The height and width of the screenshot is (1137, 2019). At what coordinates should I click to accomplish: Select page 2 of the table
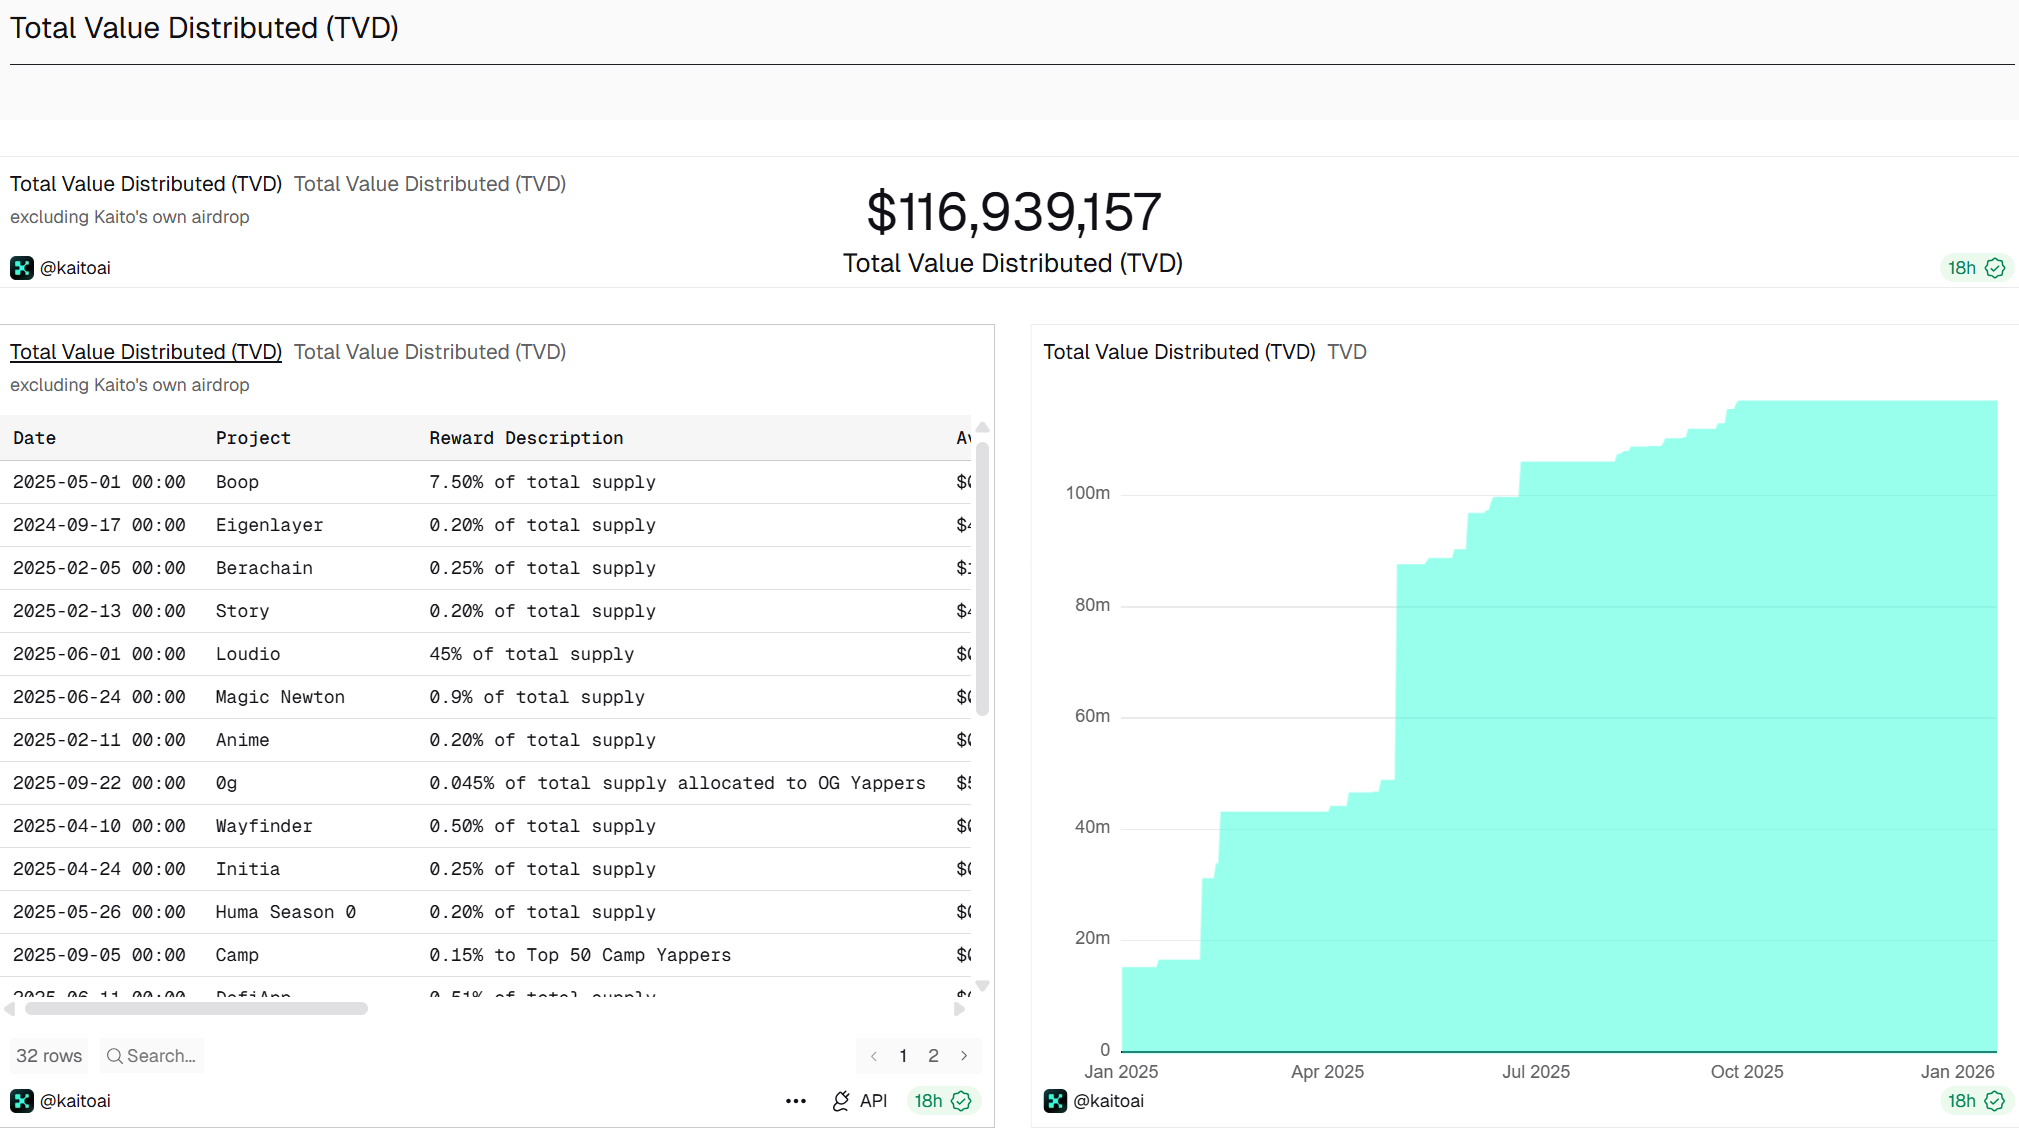pyautogui.click(x=933, y=1056)
